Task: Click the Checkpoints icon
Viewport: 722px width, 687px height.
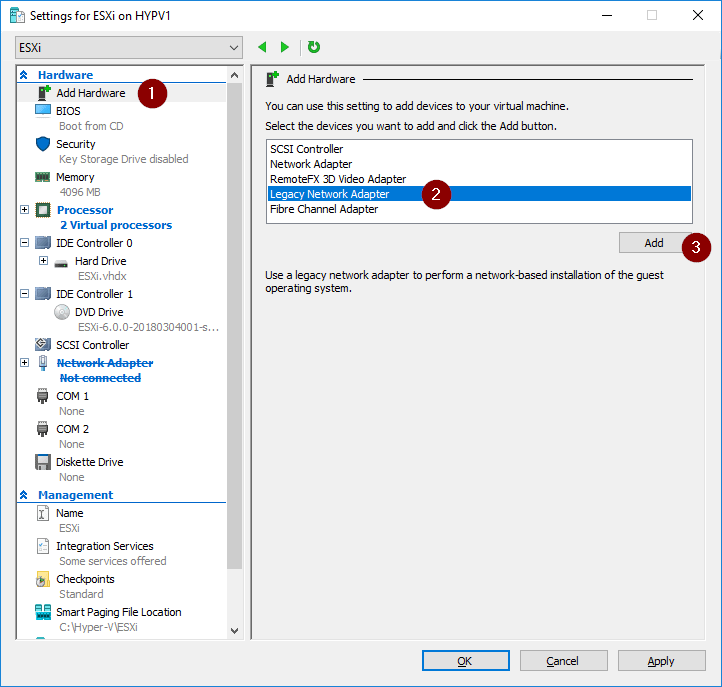Action: click(x=43, y=579)
